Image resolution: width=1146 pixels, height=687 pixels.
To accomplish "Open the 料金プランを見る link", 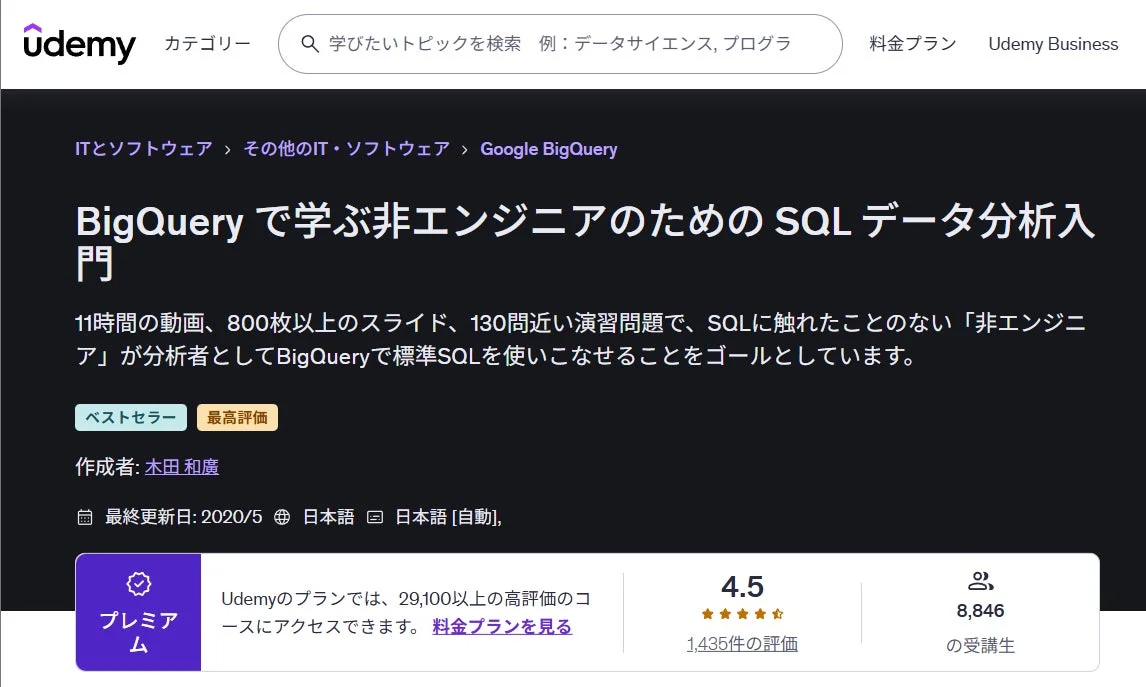I will [501, 625].
